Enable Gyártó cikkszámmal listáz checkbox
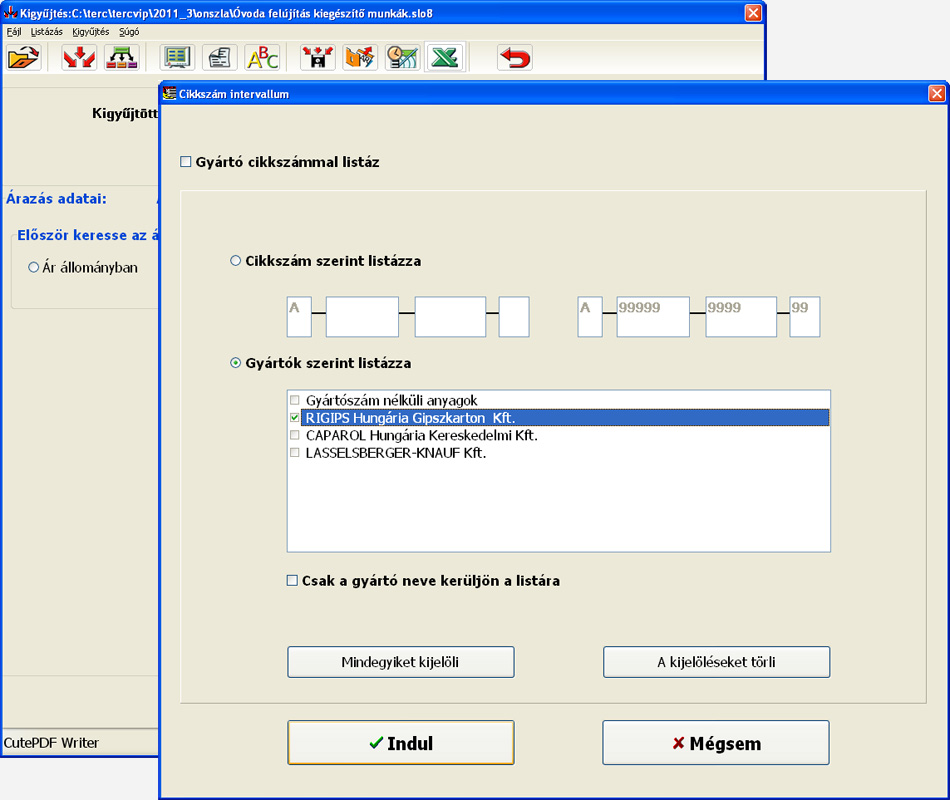The height and width of the screenshot is (800, 950). point(185,162)
